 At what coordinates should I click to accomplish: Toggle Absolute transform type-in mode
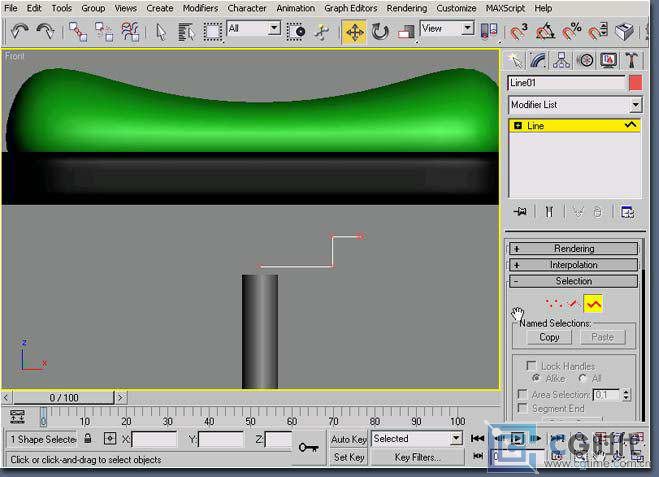(x=110, y=439)
